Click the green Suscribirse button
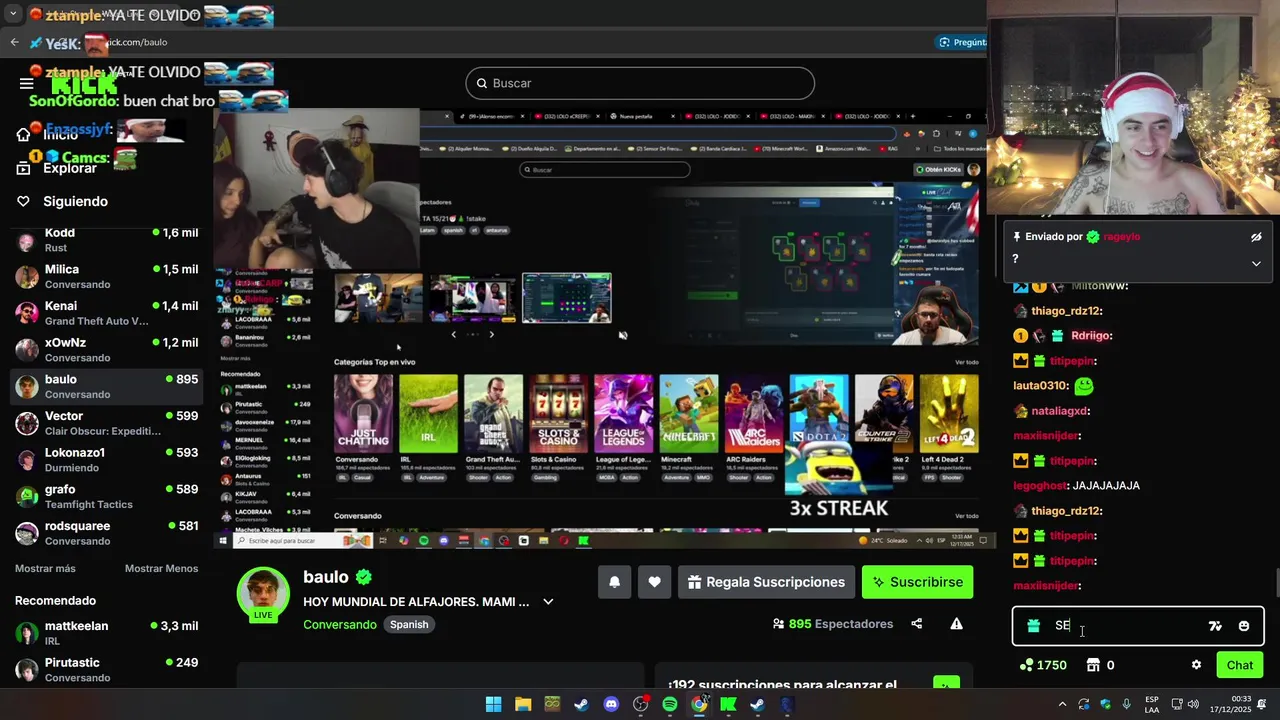Viewport: 1280px width, 720px height. click(917, 582)
